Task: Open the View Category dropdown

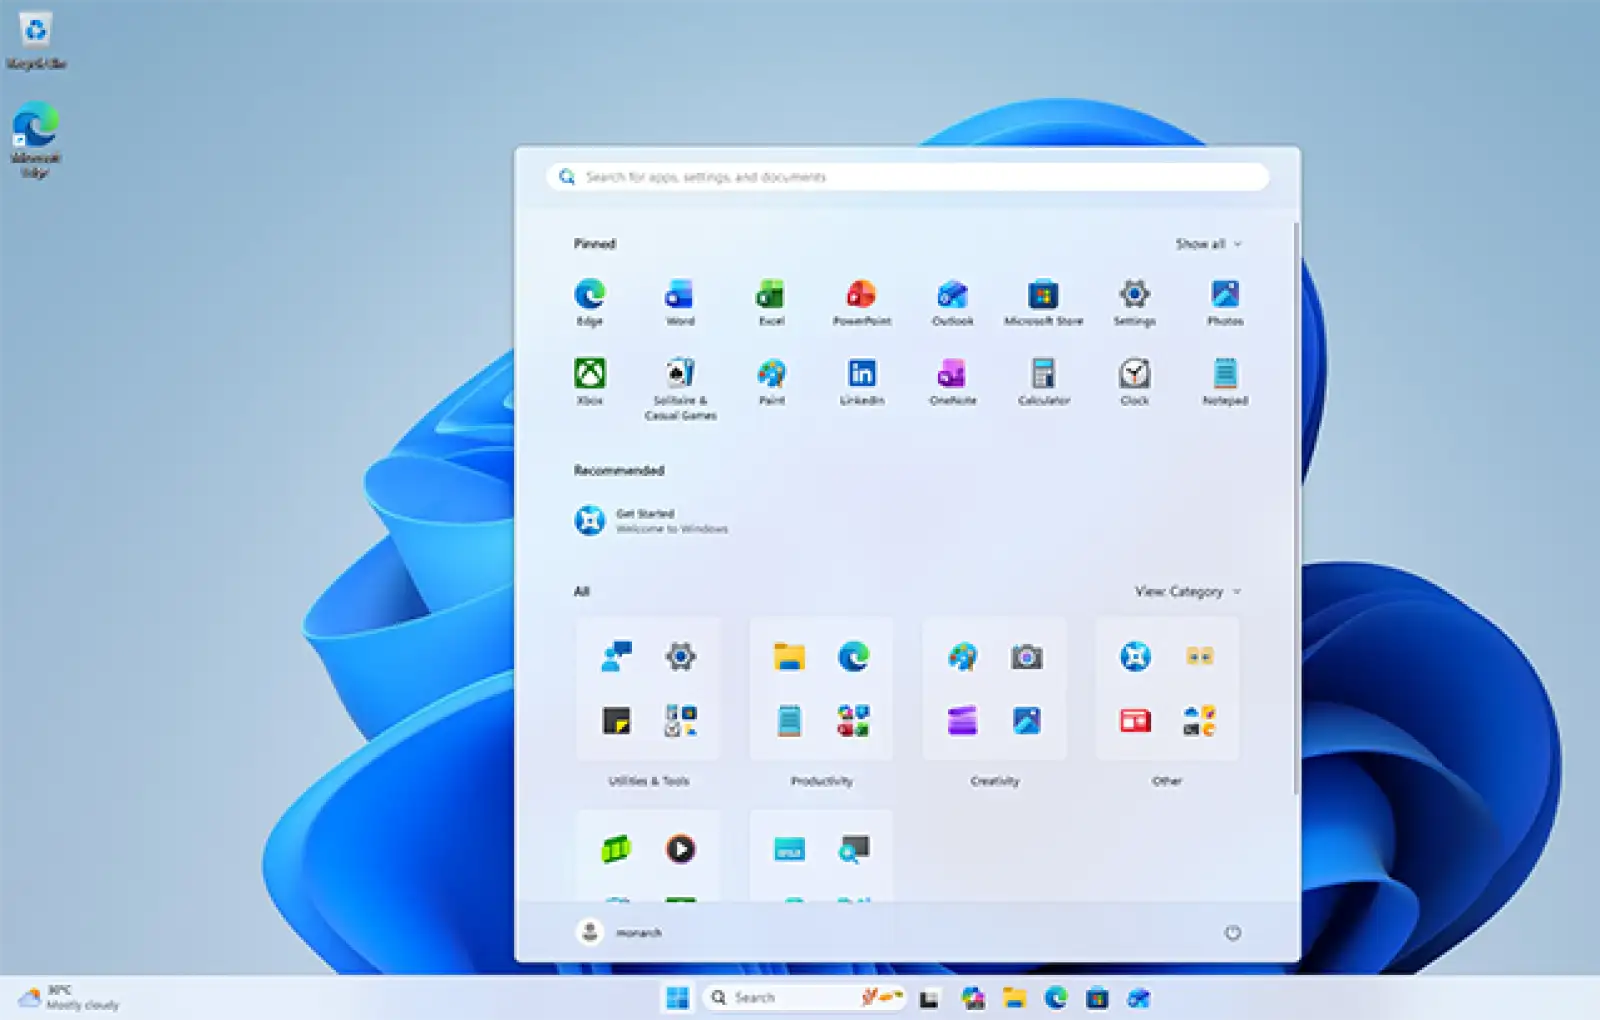Action: (1187, 592)
